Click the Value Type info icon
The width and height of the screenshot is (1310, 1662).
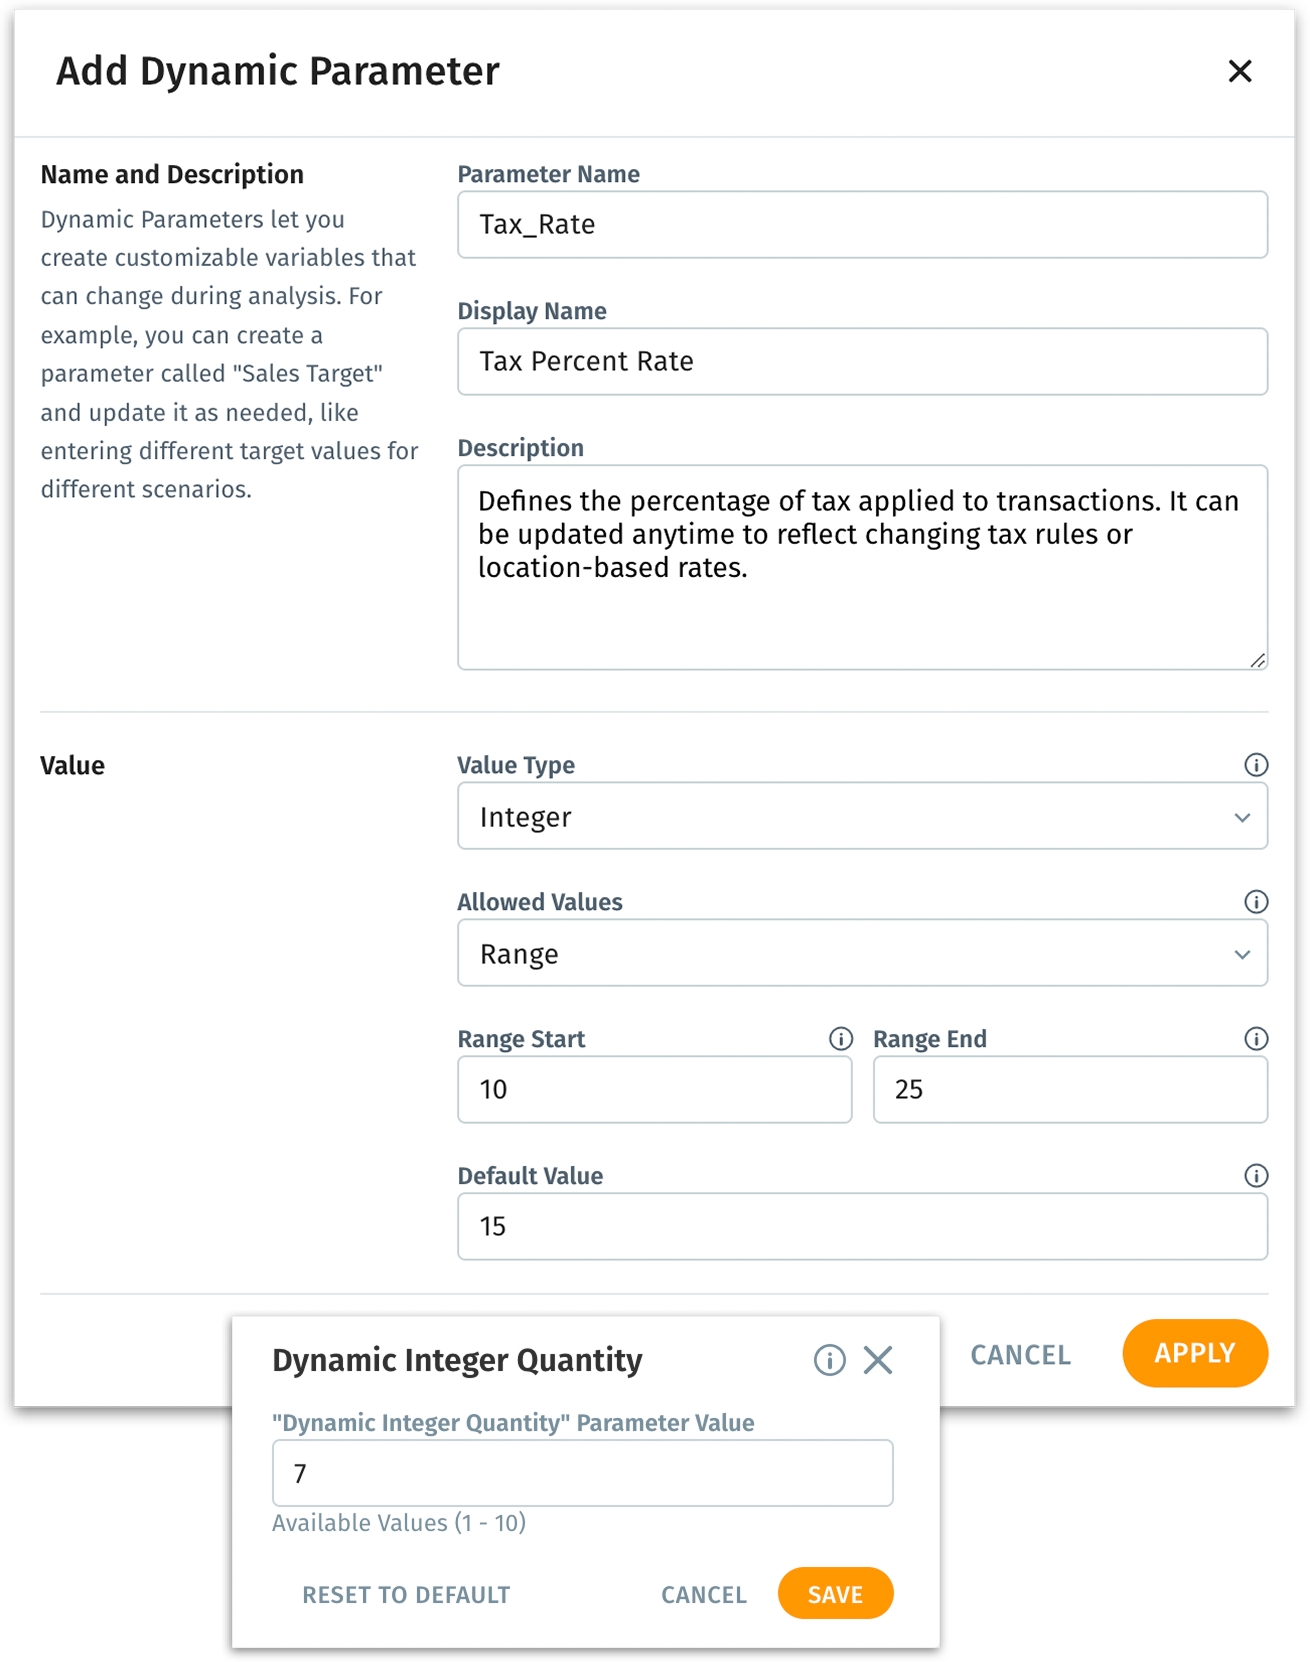pos(1256,765)
